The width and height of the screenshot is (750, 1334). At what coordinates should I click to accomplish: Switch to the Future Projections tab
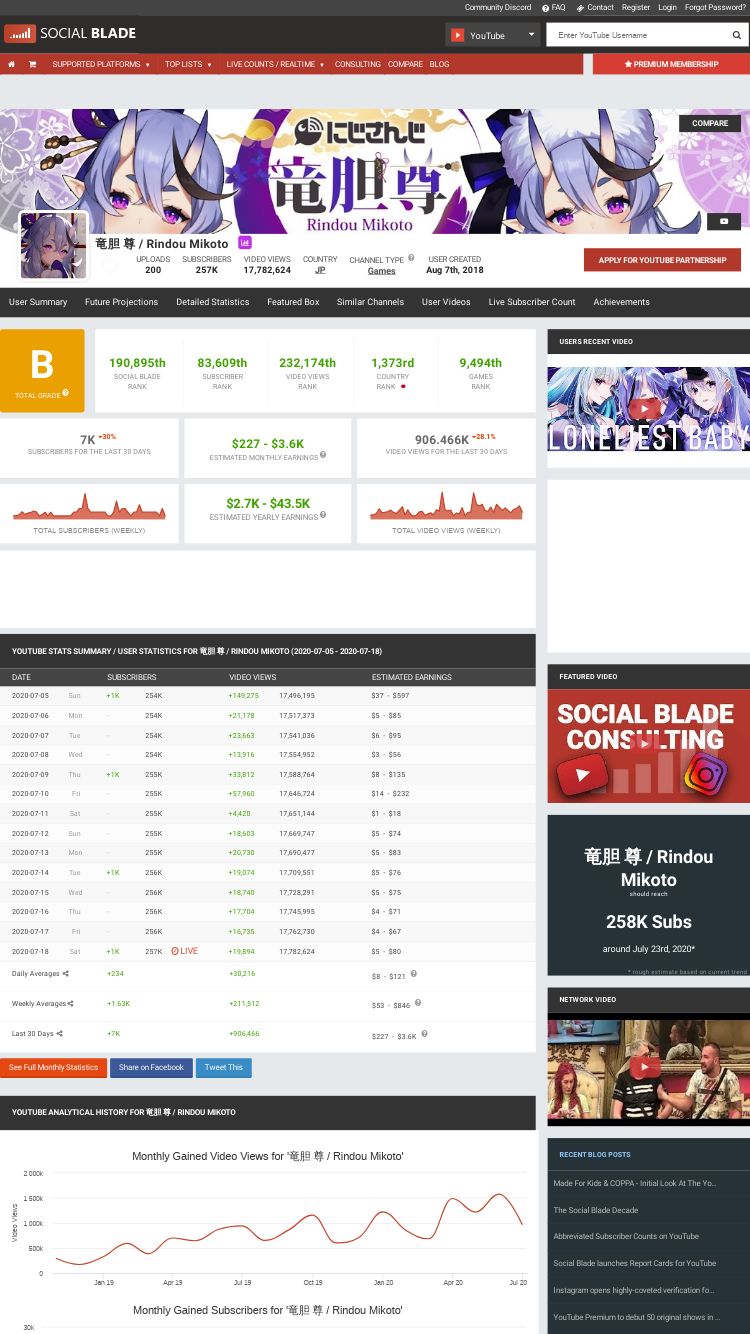[121, 302]
